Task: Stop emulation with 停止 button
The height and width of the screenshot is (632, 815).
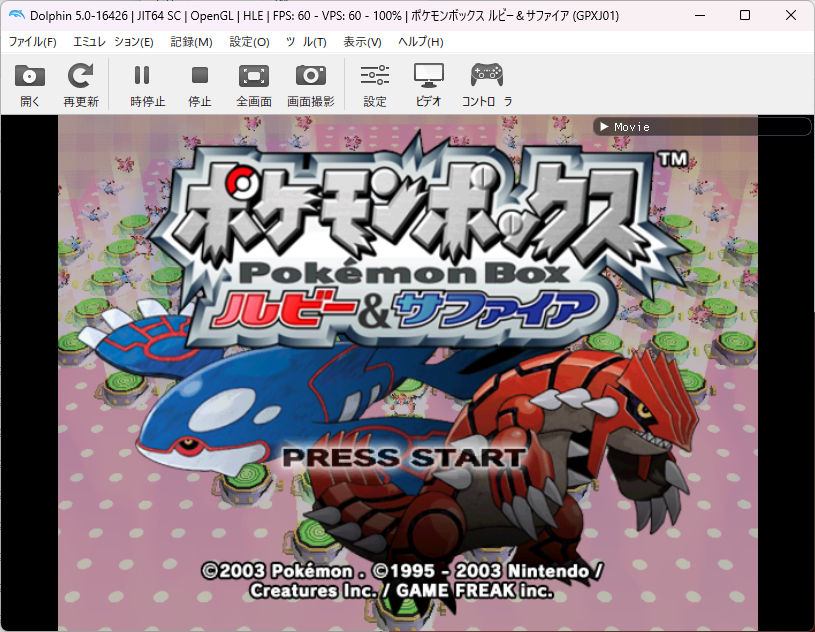Action: coord(200,85)
